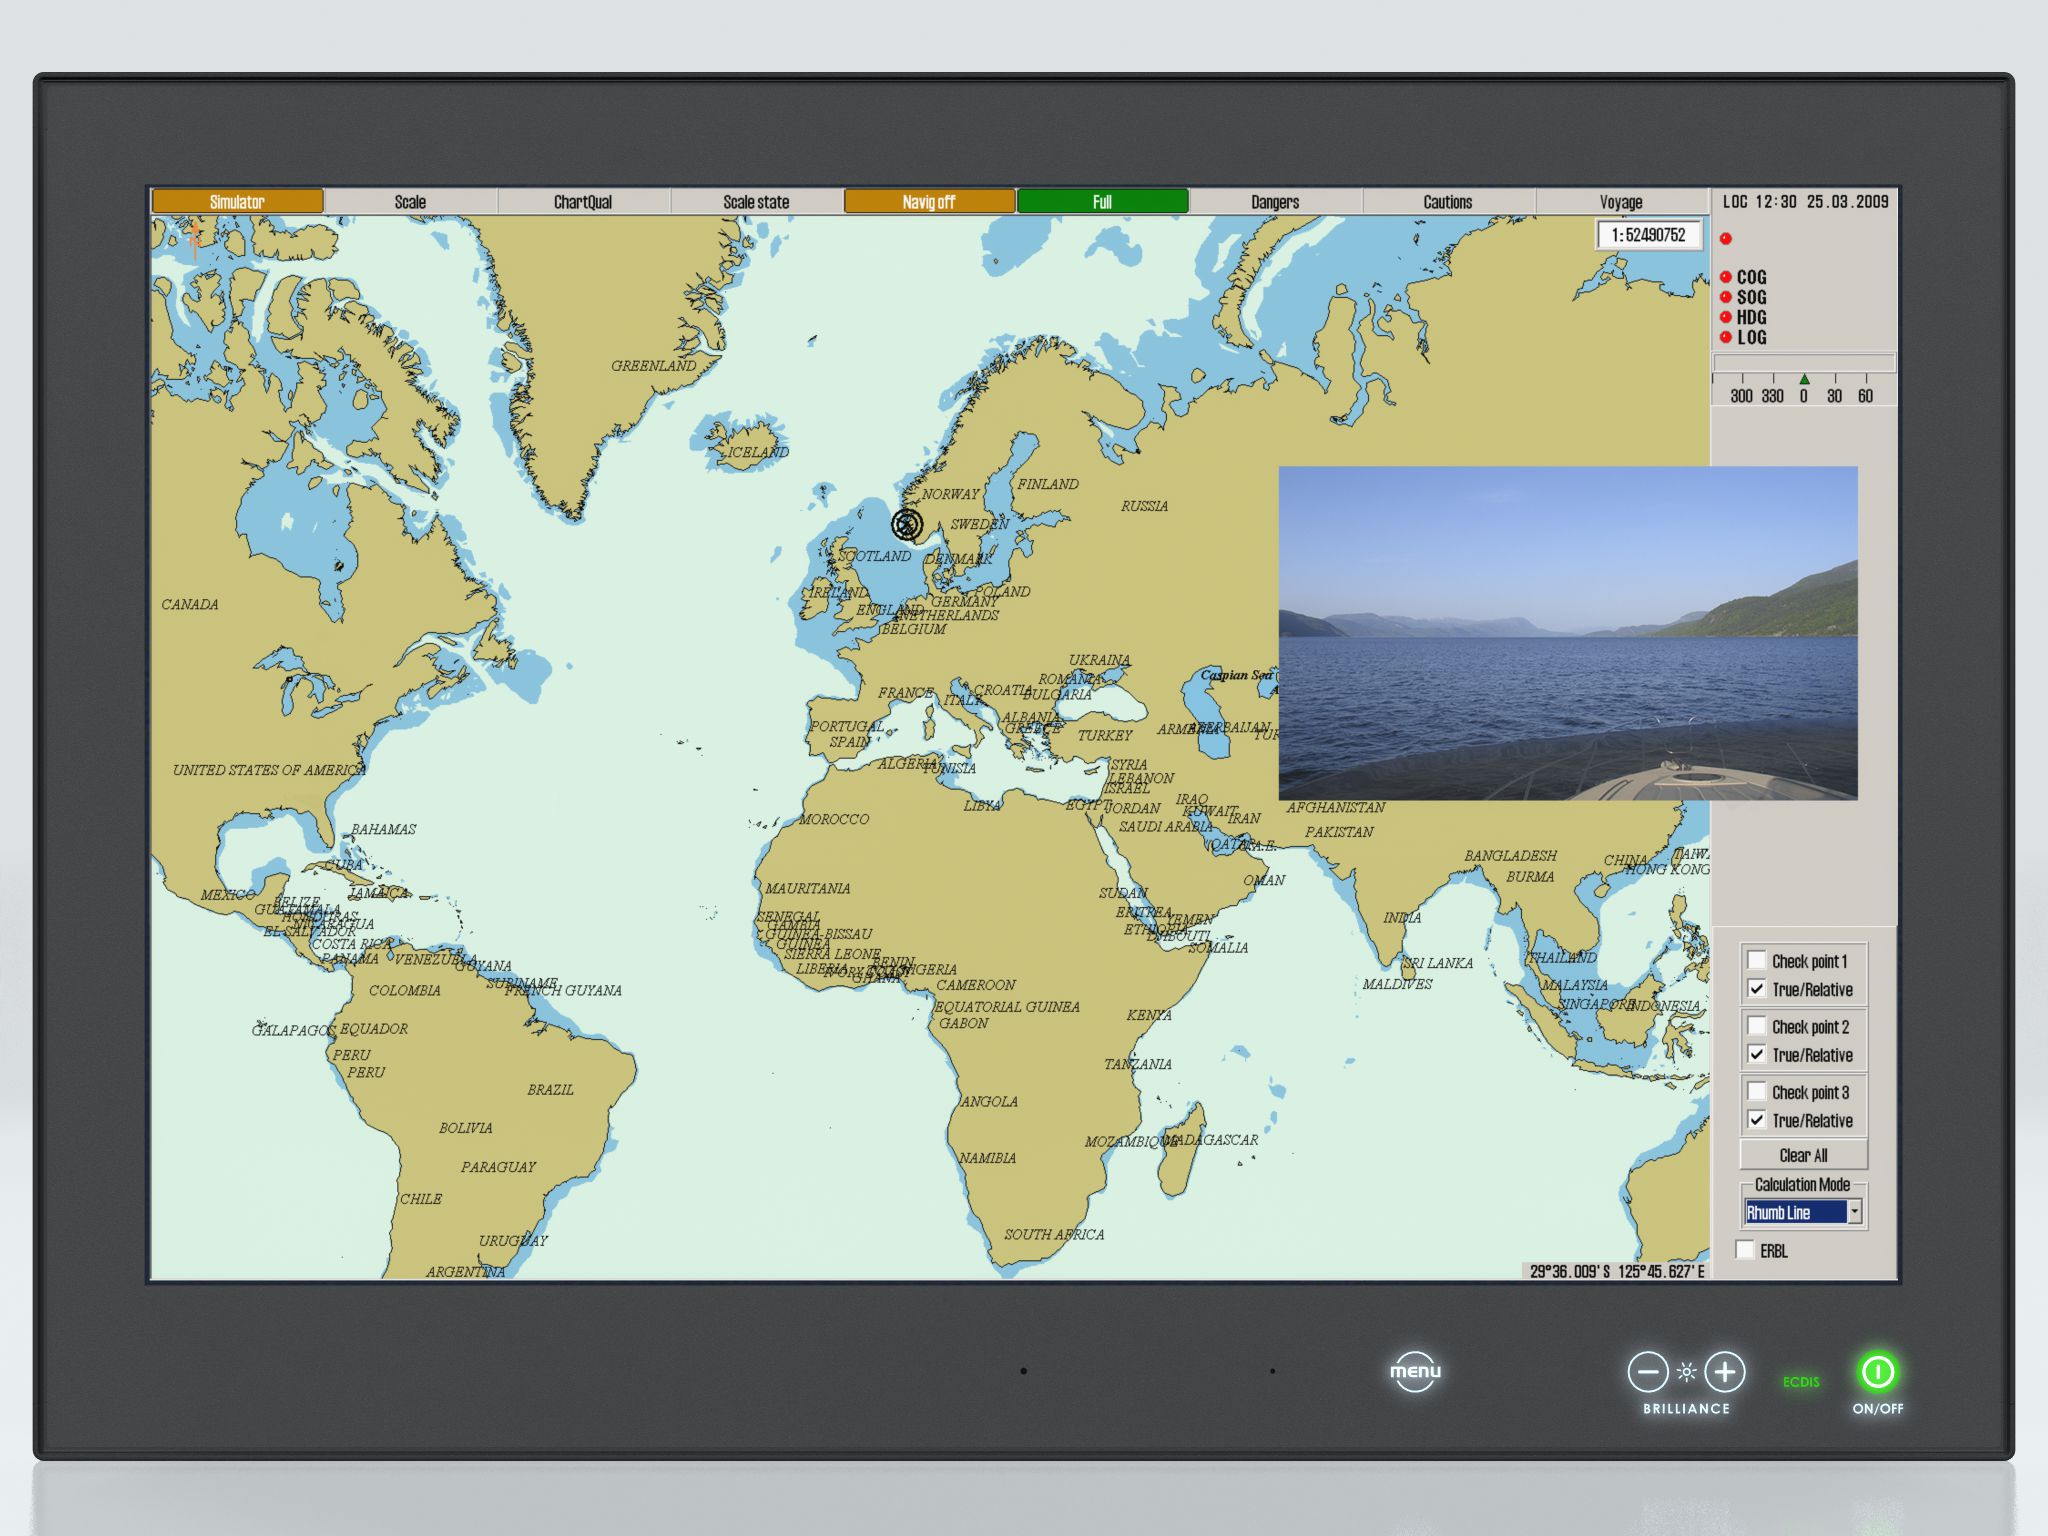The width and height of the screenshot is (2048, 1536).
Task: Enable the Check point 2 checkbox
Action: [x=1757, y=1025]
